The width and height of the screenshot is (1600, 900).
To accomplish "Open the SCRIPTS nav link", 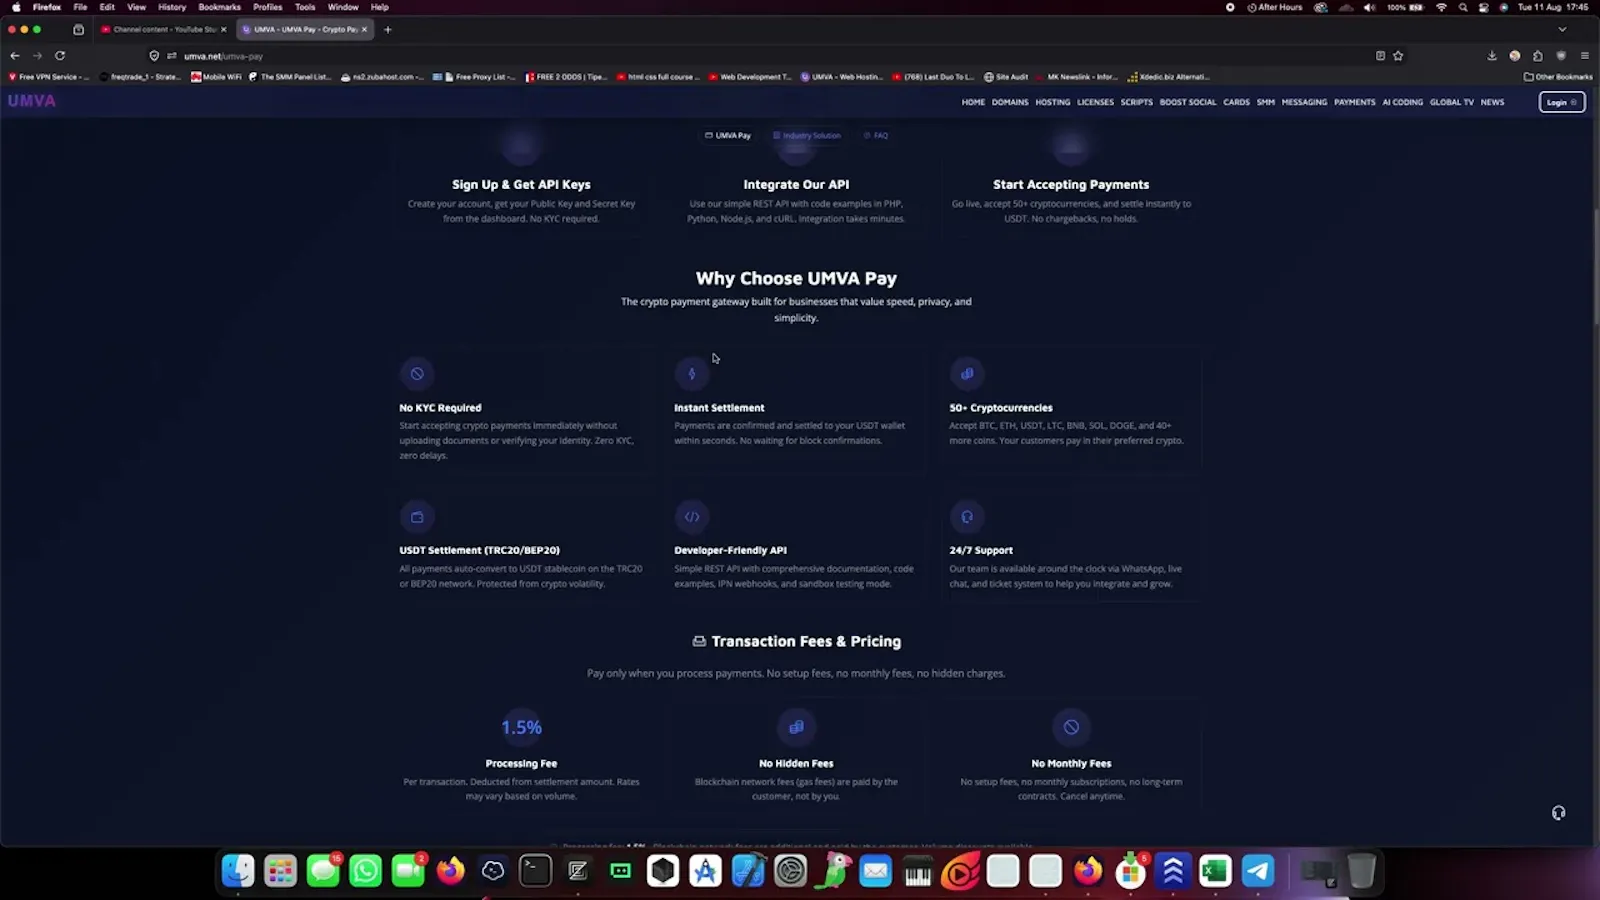I will [x=1136, y=102].
